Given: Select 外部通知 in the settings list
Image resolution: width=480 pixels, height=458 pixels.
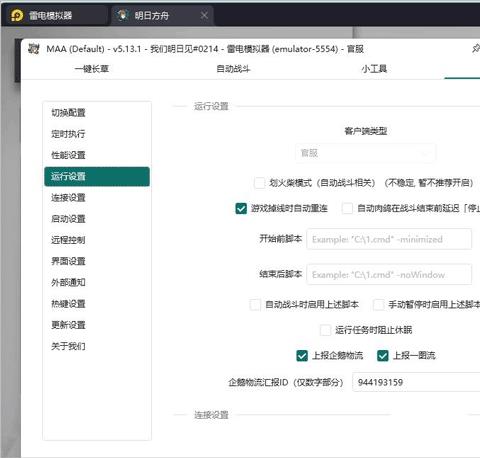Looking at the screenshot, I should coord(97,282).
